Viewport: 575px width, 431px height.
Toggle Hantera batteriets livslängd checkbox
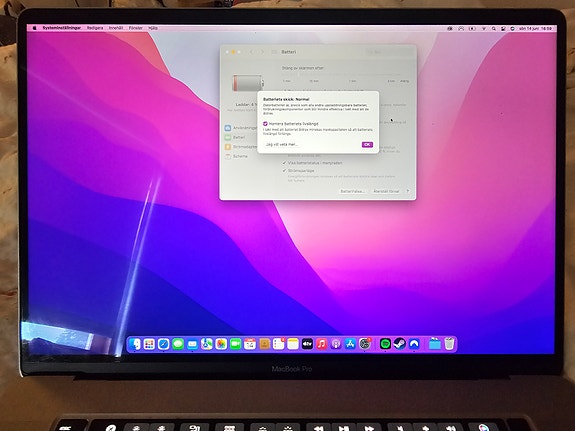[265, 124]
